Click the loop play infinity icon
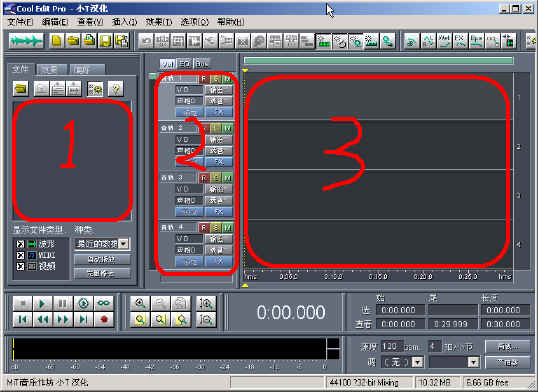The image size is (538, 392). (x=103, y=304)
